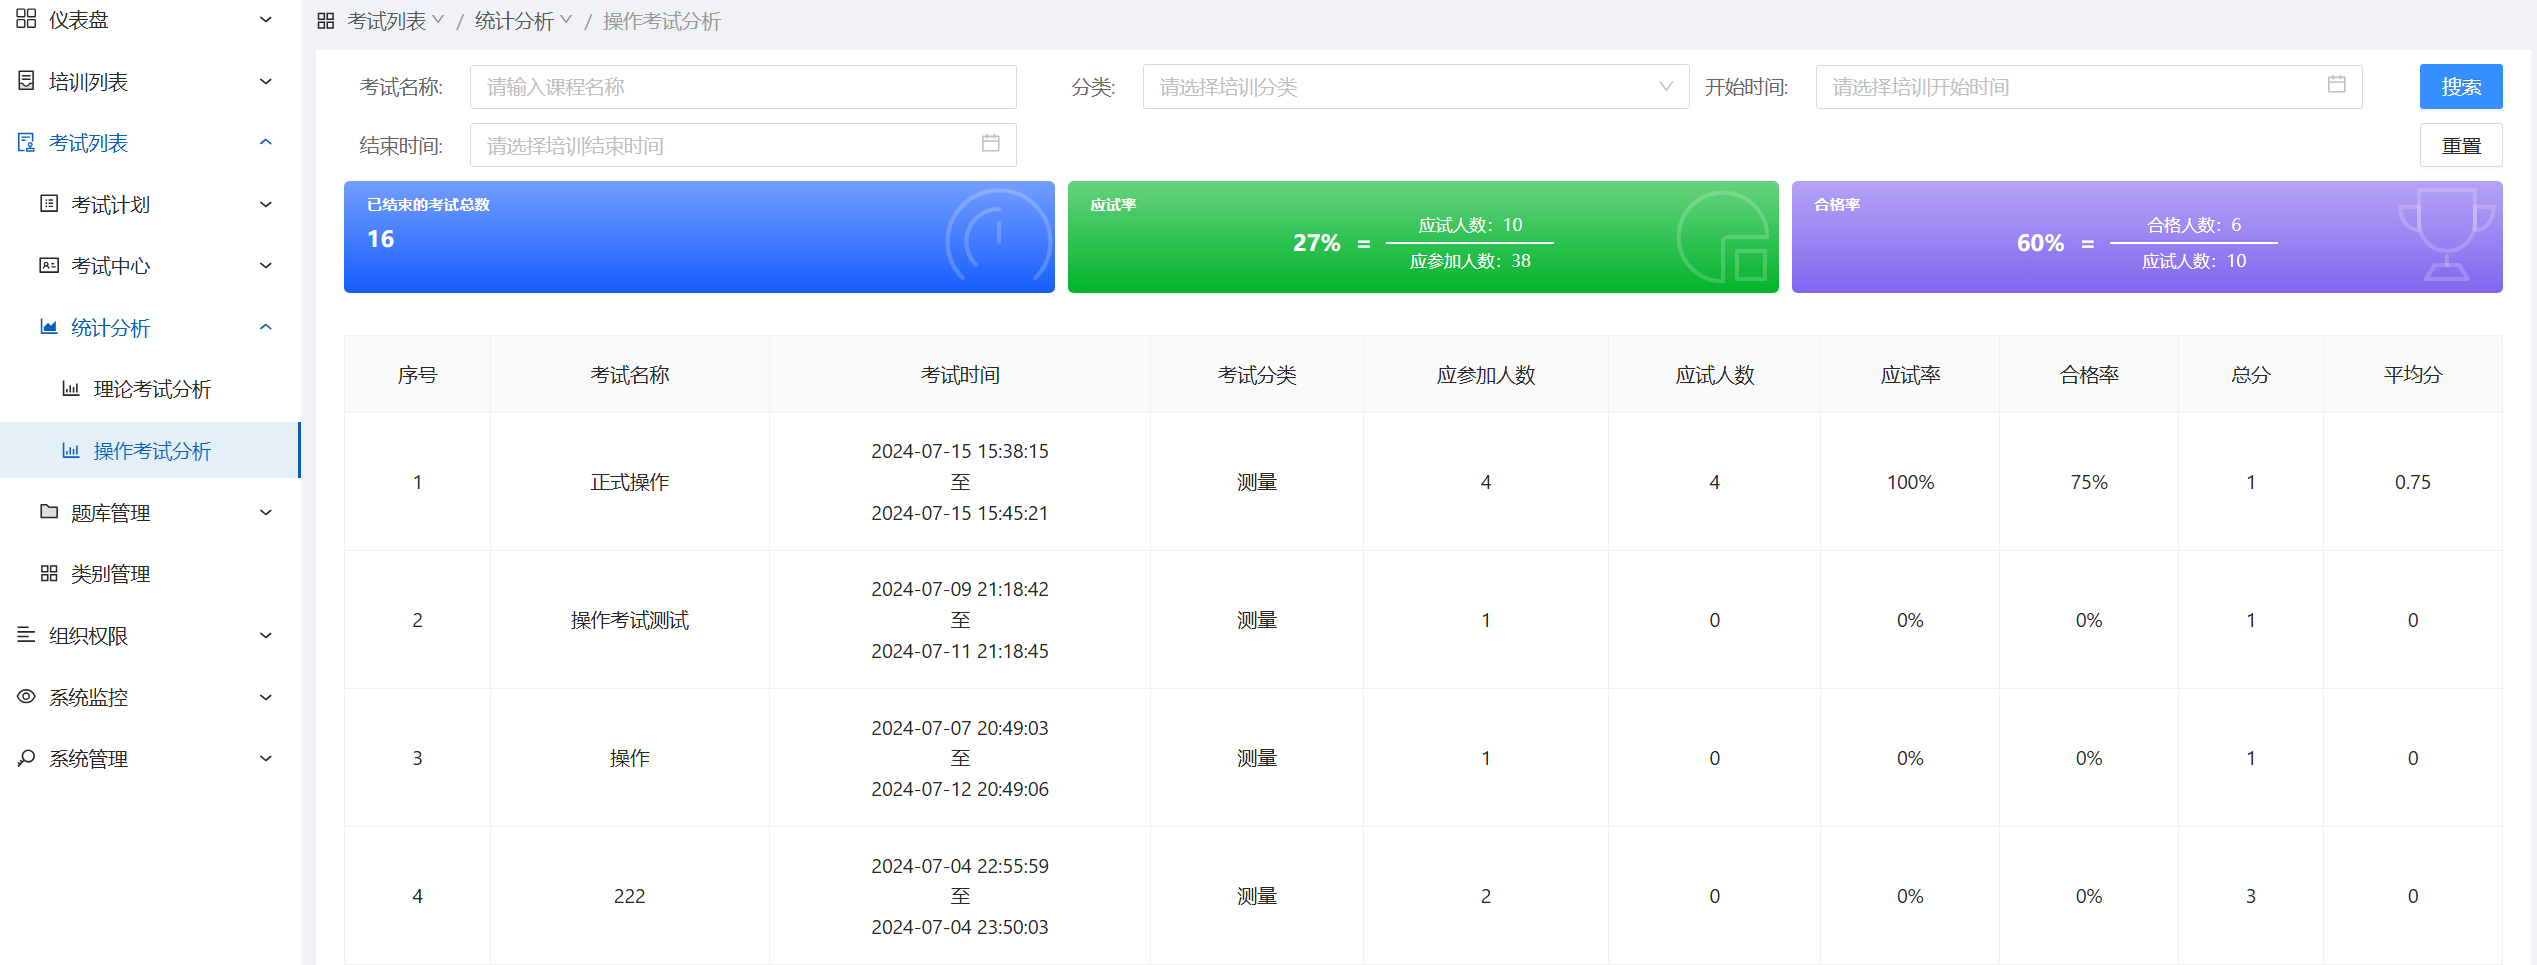This screenshot has height=965, width=2537.
Task: Pick an end time in 结束时间 field
Action: [742, 146]
